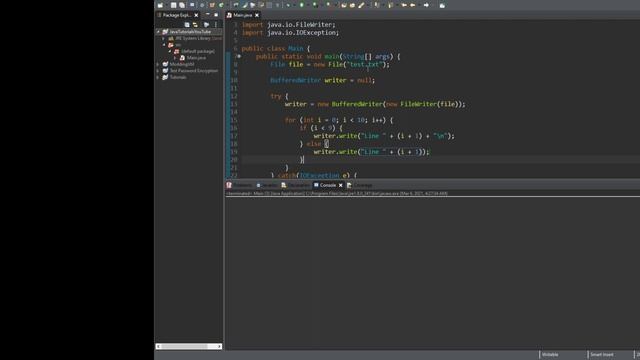This screenshot has height=360, width=640.
Task: Expand the Test Password Encryption project
Action: [x=158, y=71]
